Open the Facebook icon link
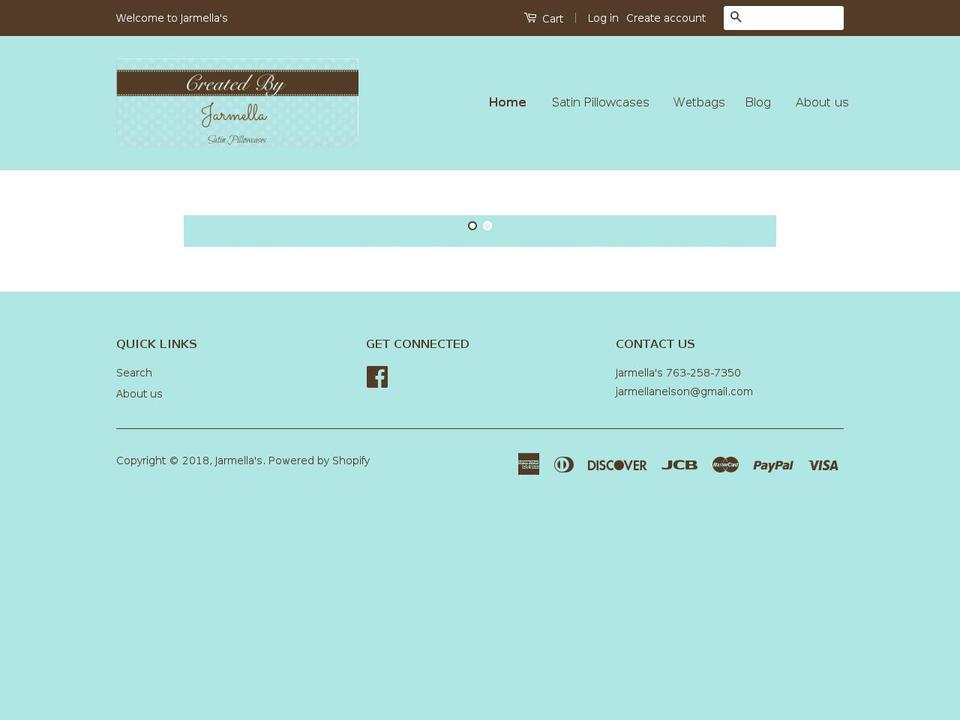 point(377,377)
